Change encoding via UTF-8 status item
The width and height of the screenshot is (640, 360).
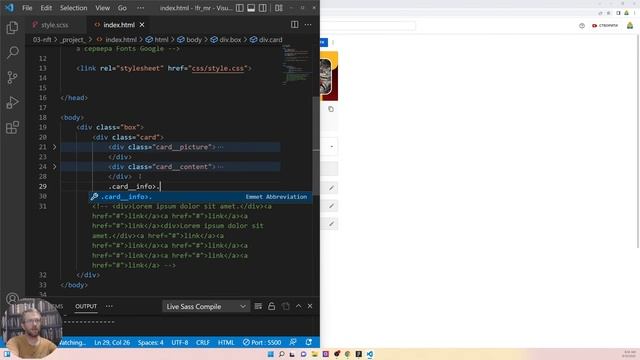(180, 342)
